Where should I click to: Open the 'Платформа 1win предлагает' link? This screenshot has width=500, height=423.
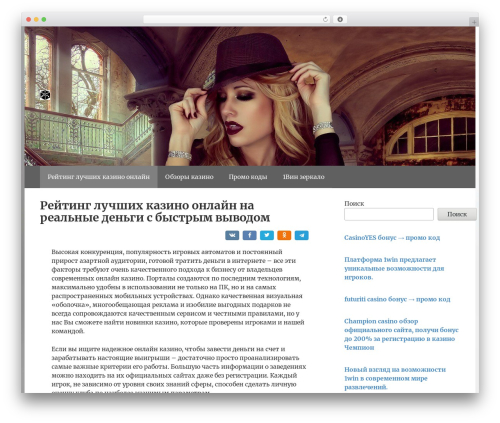394,268
